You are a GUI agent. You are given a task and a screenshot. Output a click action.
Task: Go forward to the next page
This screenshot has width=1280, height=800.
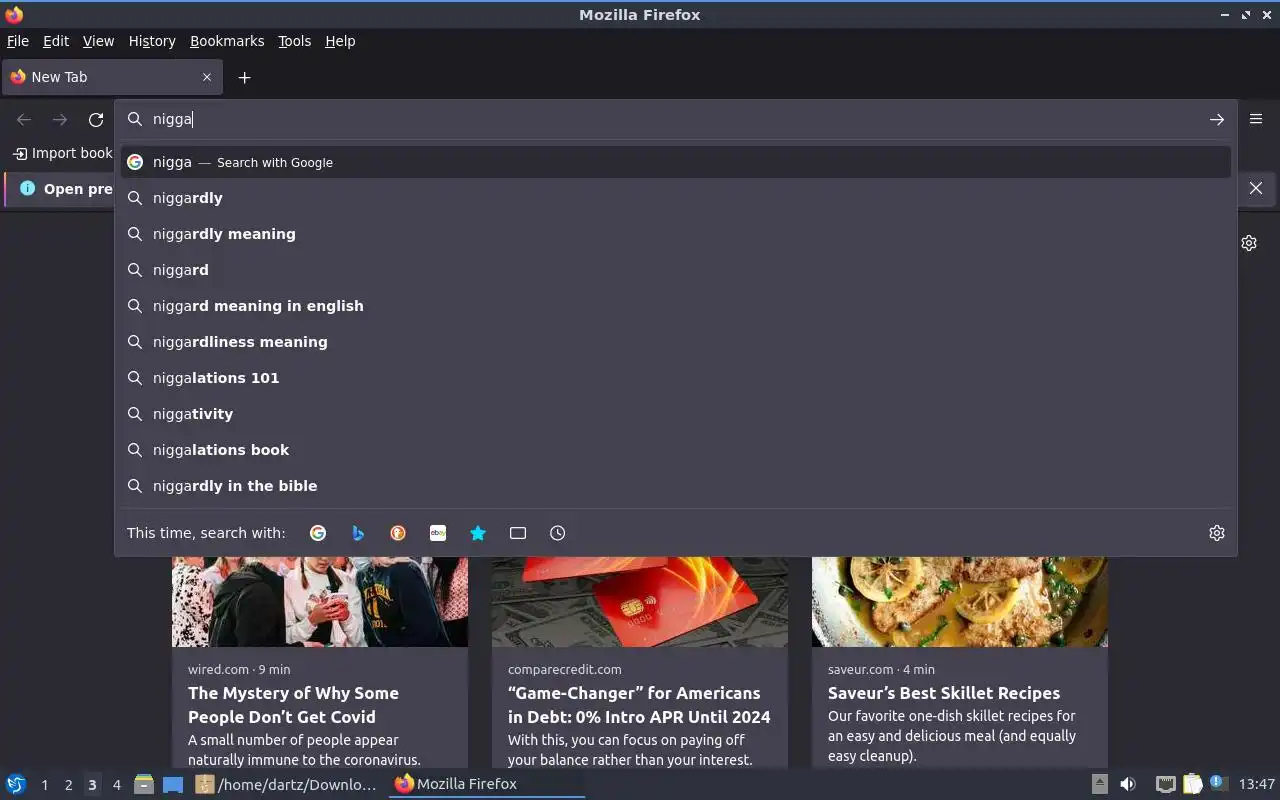click(x=60, y=119)
